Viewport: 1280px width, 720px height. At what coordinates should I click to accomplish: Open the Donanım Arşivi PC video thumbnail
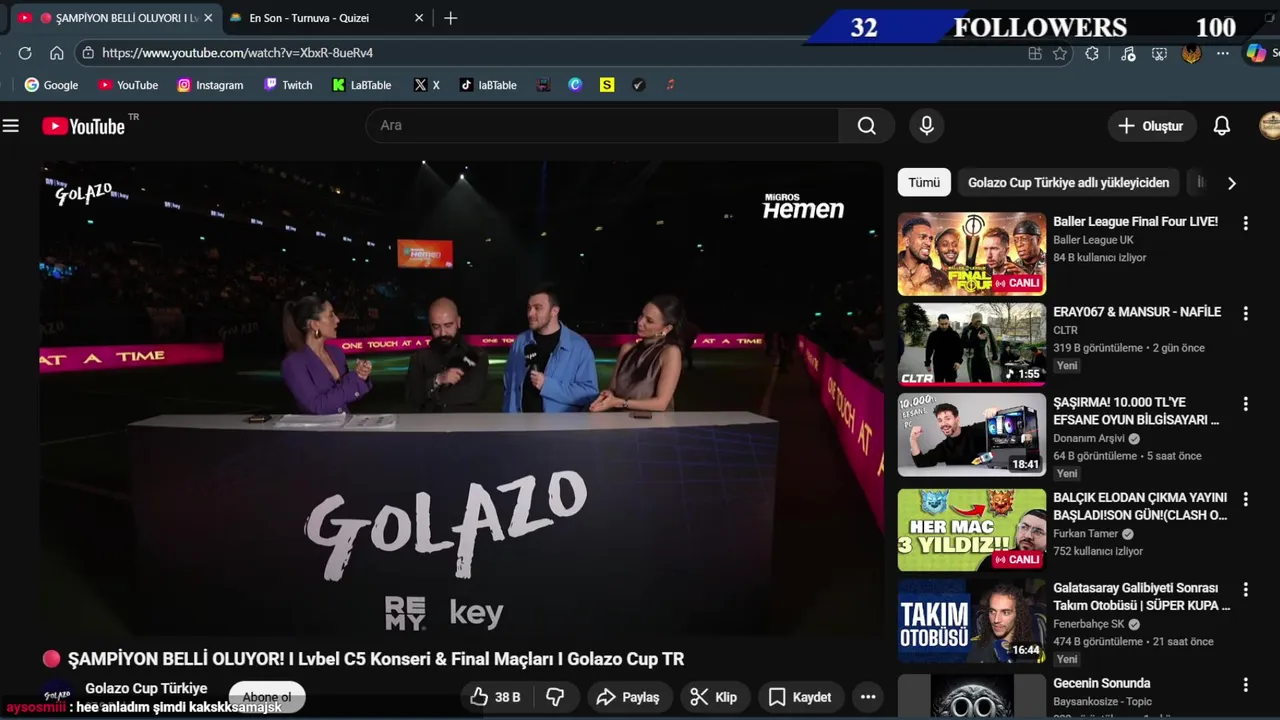coord(971,435)
